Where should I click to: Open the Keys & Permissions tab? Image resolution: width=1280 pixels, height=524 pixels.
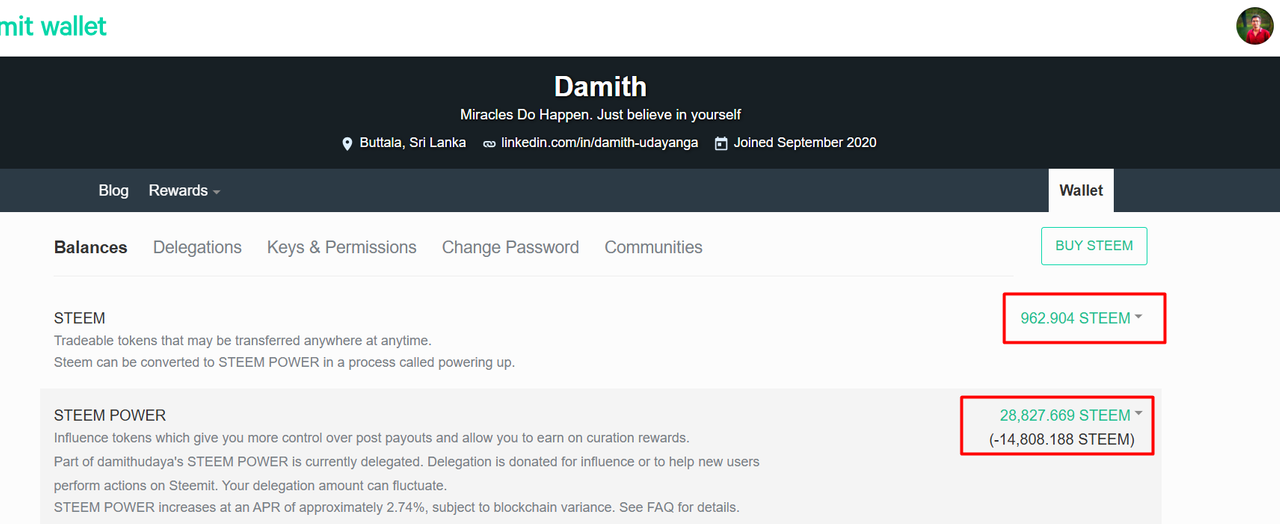click(x=342, y=247)
